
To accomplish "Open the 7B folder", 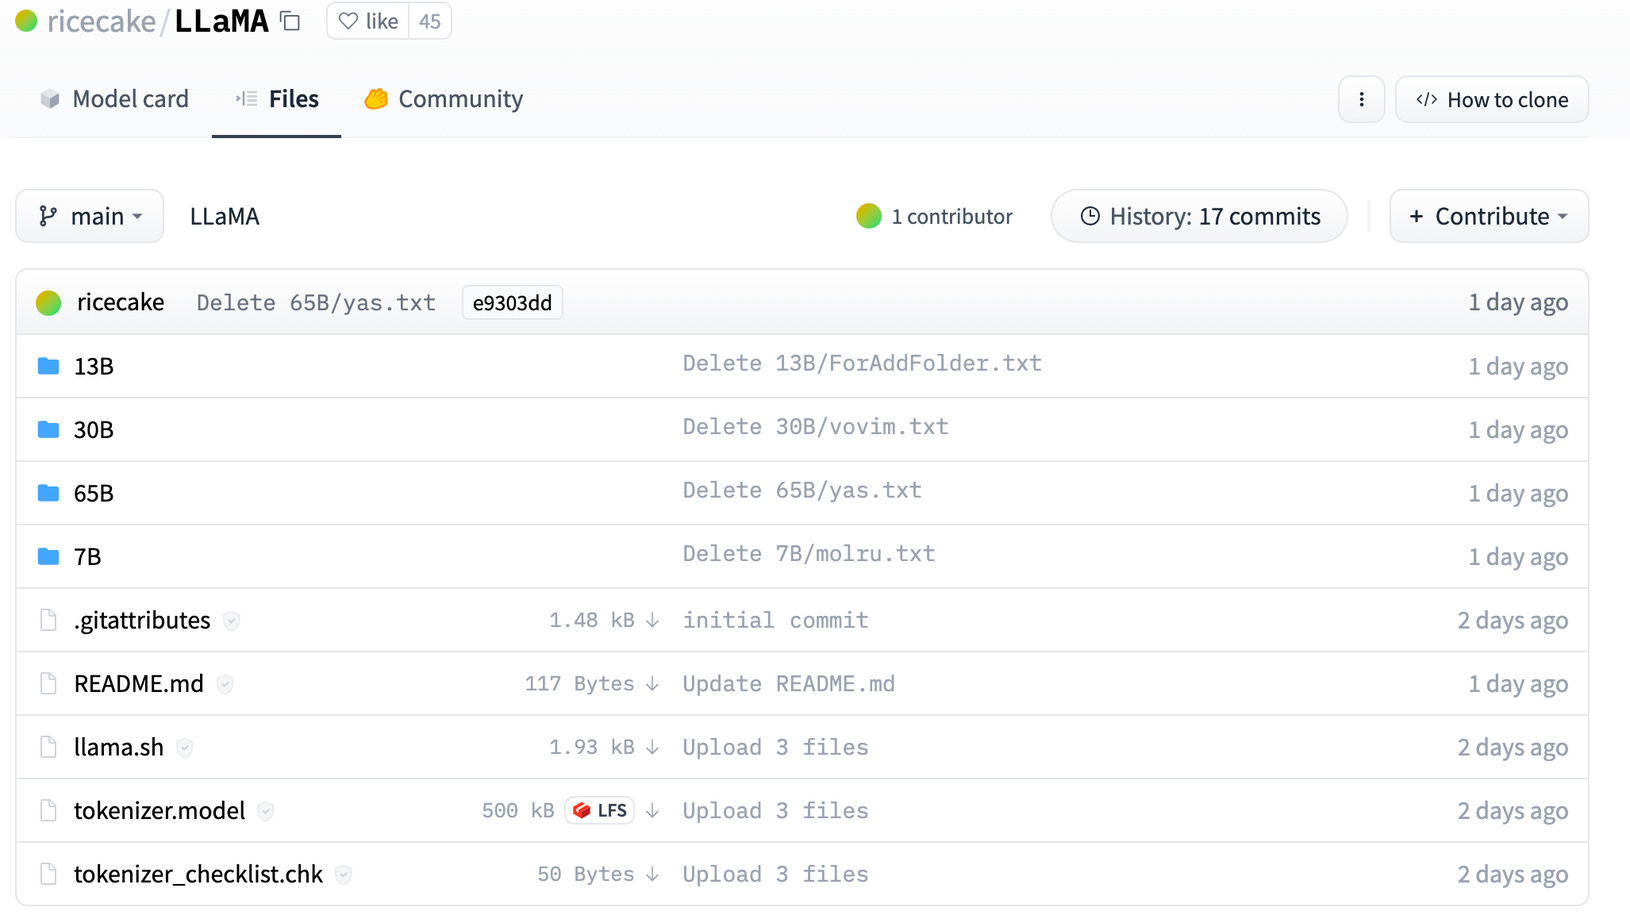I will (x=88, y=556).
